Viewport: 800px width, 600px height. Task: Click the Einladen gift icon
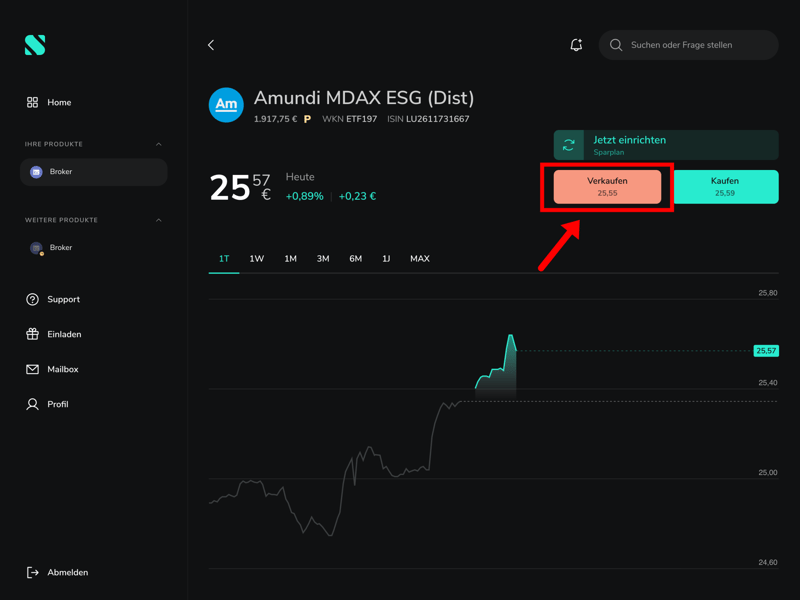[x=32, y=334]
